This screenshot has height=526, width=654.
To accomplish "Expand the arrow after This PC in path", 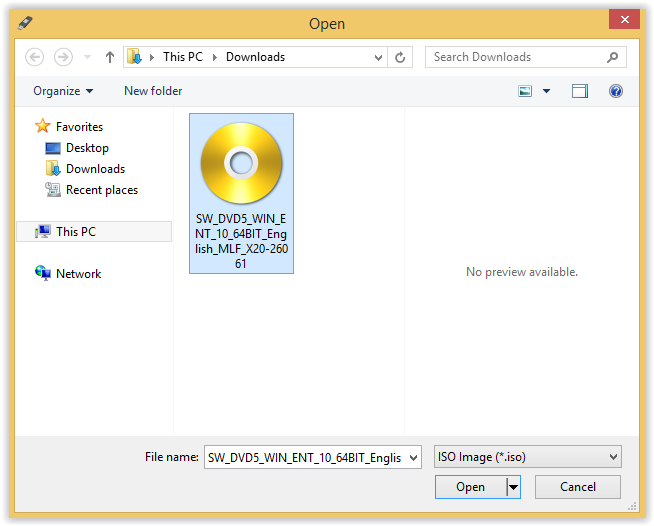I will [215, 57].
